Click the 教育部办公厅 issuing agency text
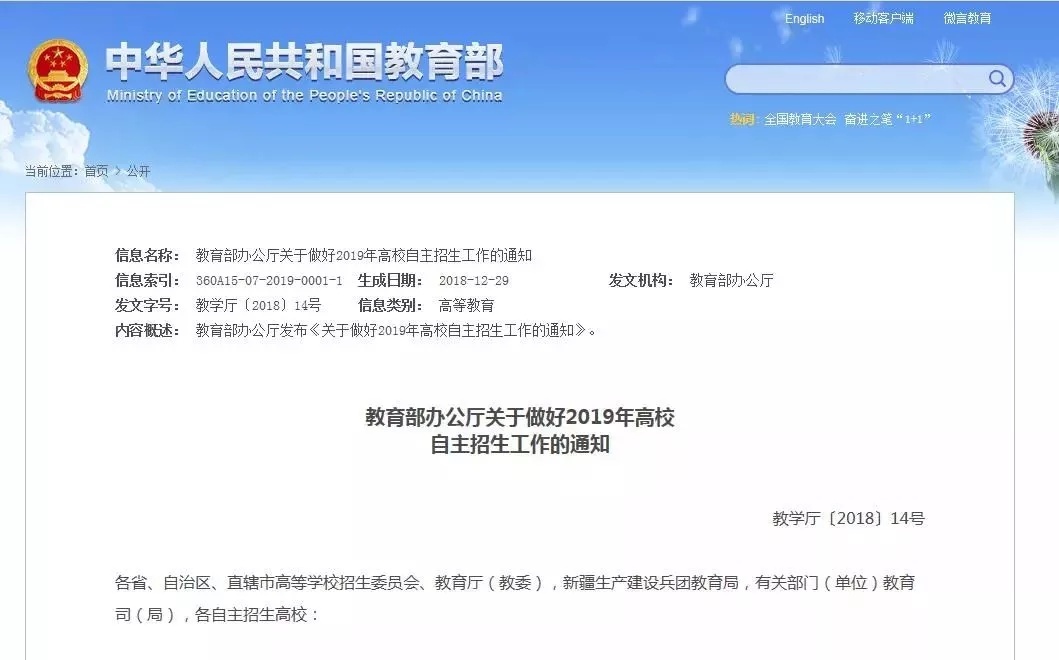Image resolution: width=1059 pixels, height=660 pixels. [729, 281]
